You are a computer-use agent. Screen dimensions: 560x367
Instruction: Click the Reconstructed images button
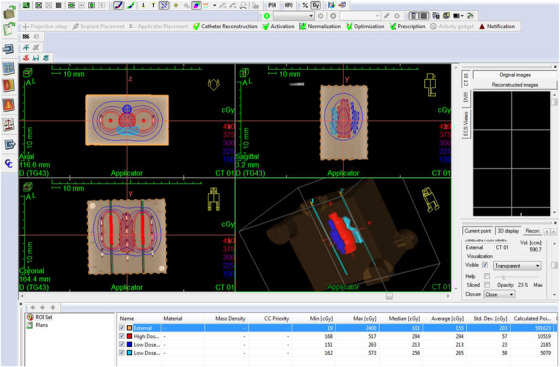pos(515,85)
